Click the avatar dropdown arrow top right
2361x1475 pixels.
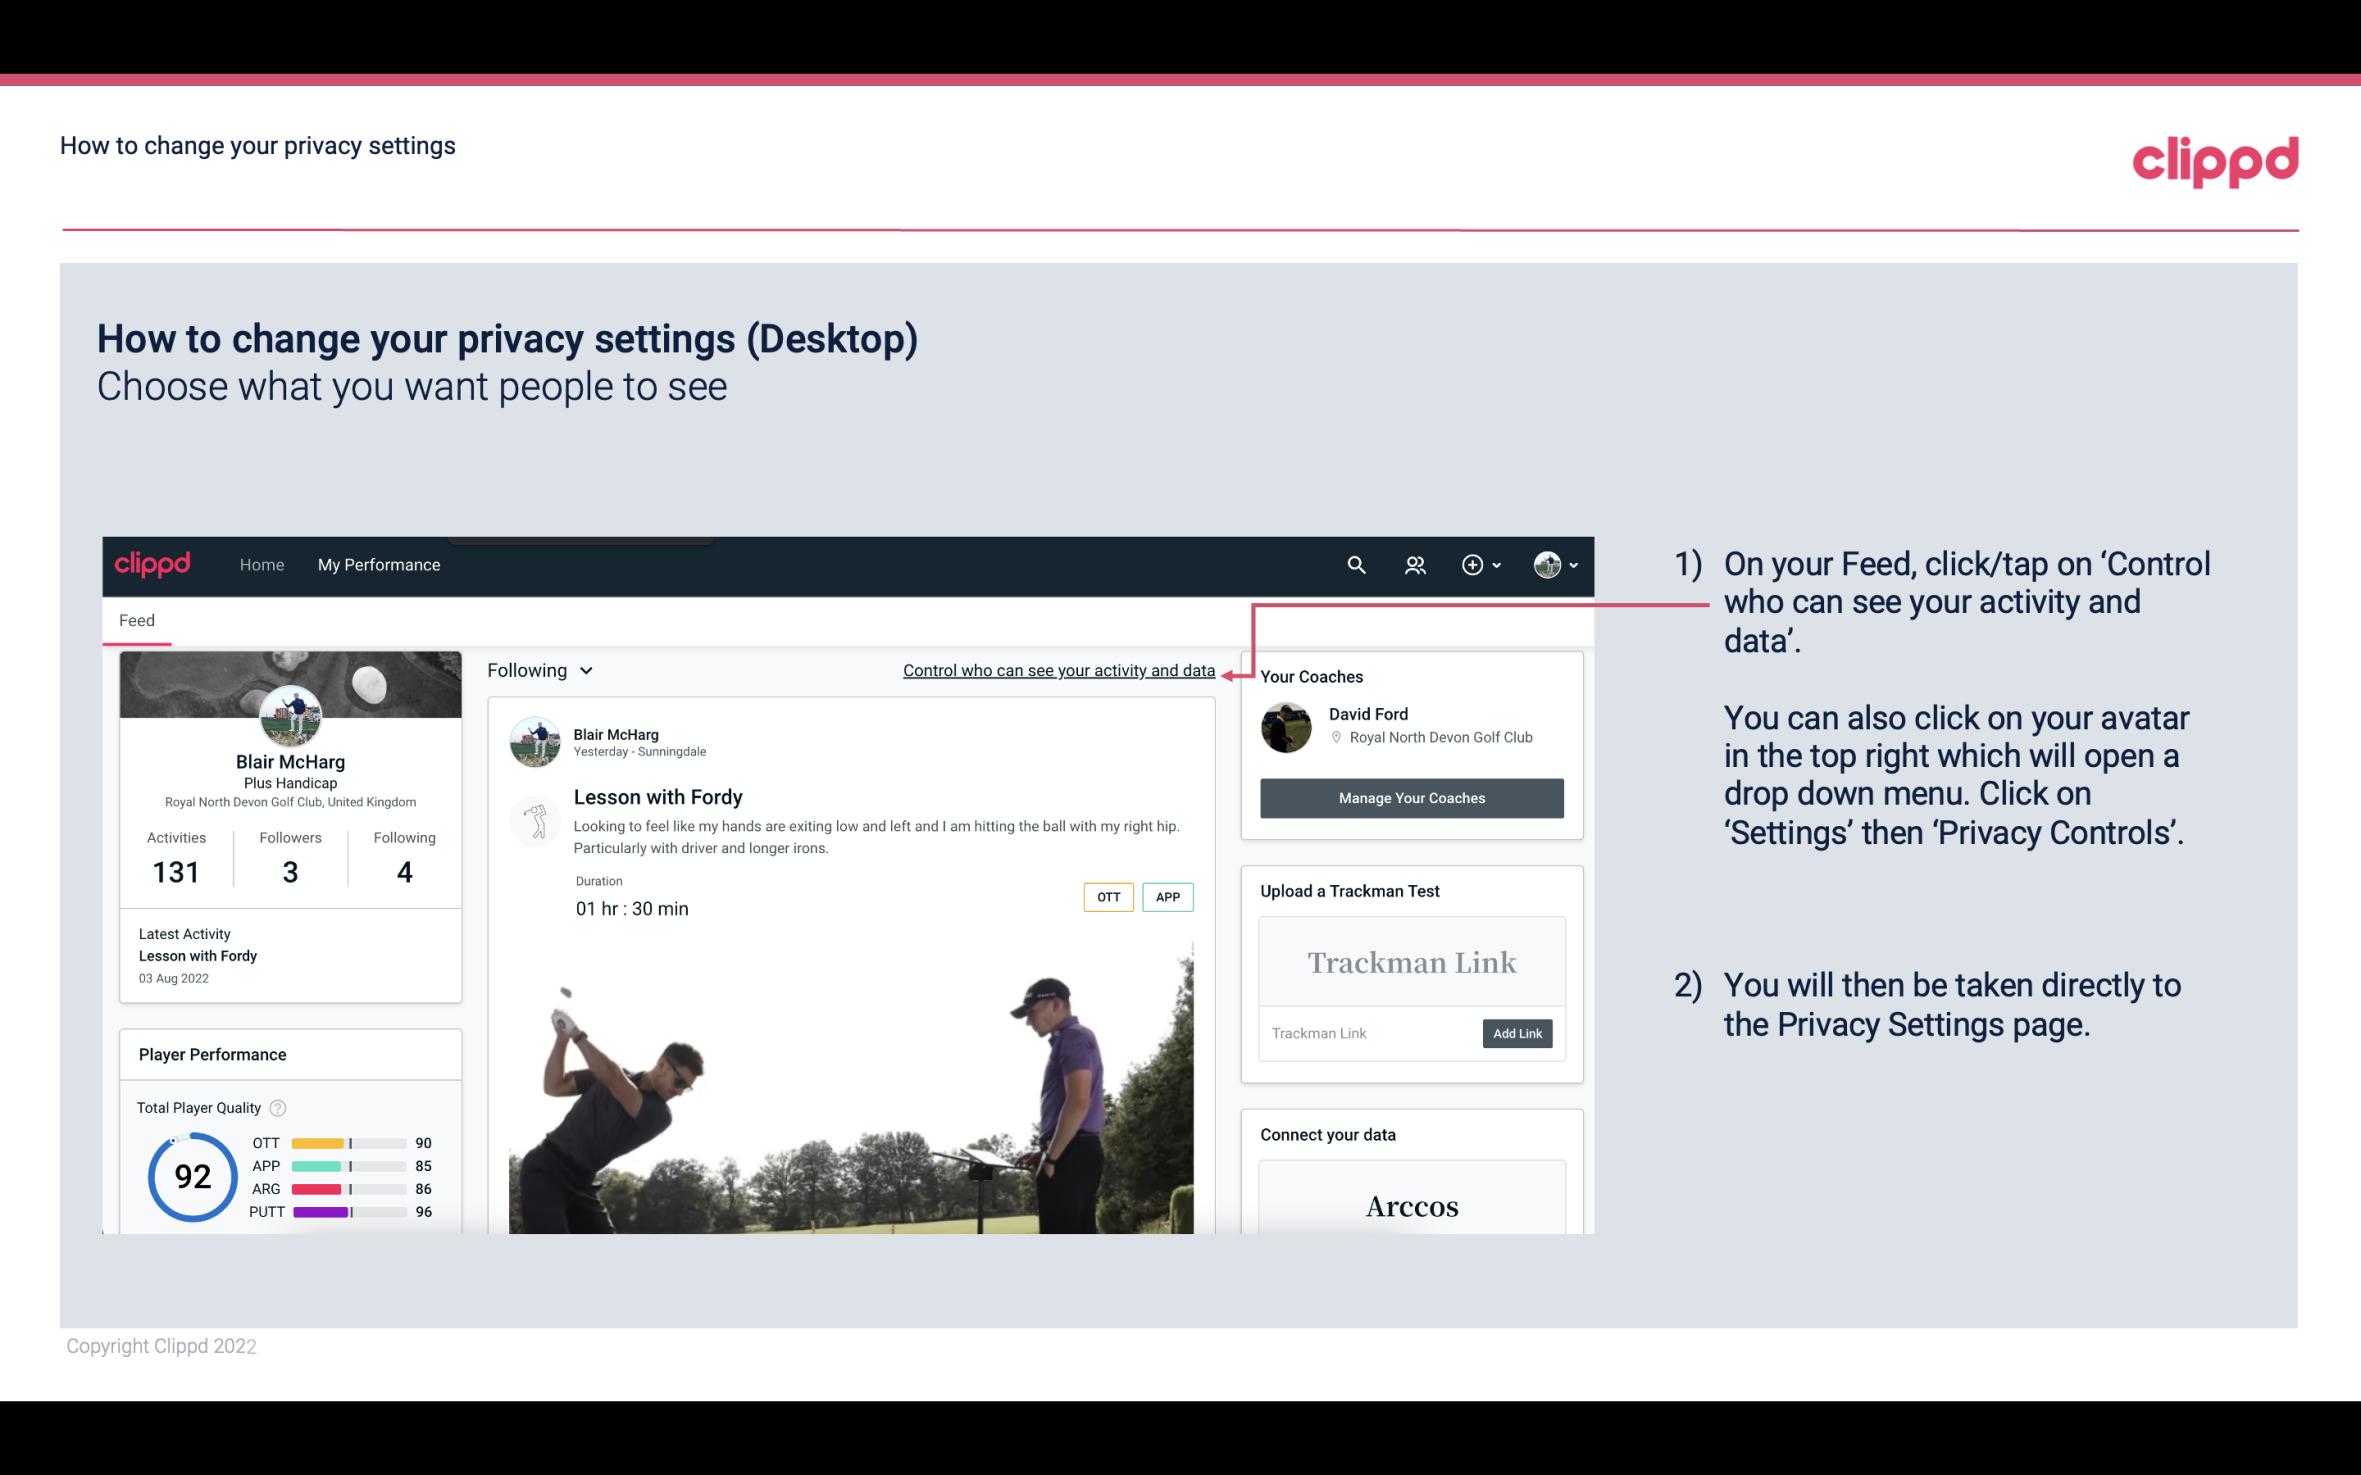tap(1571, 564)
